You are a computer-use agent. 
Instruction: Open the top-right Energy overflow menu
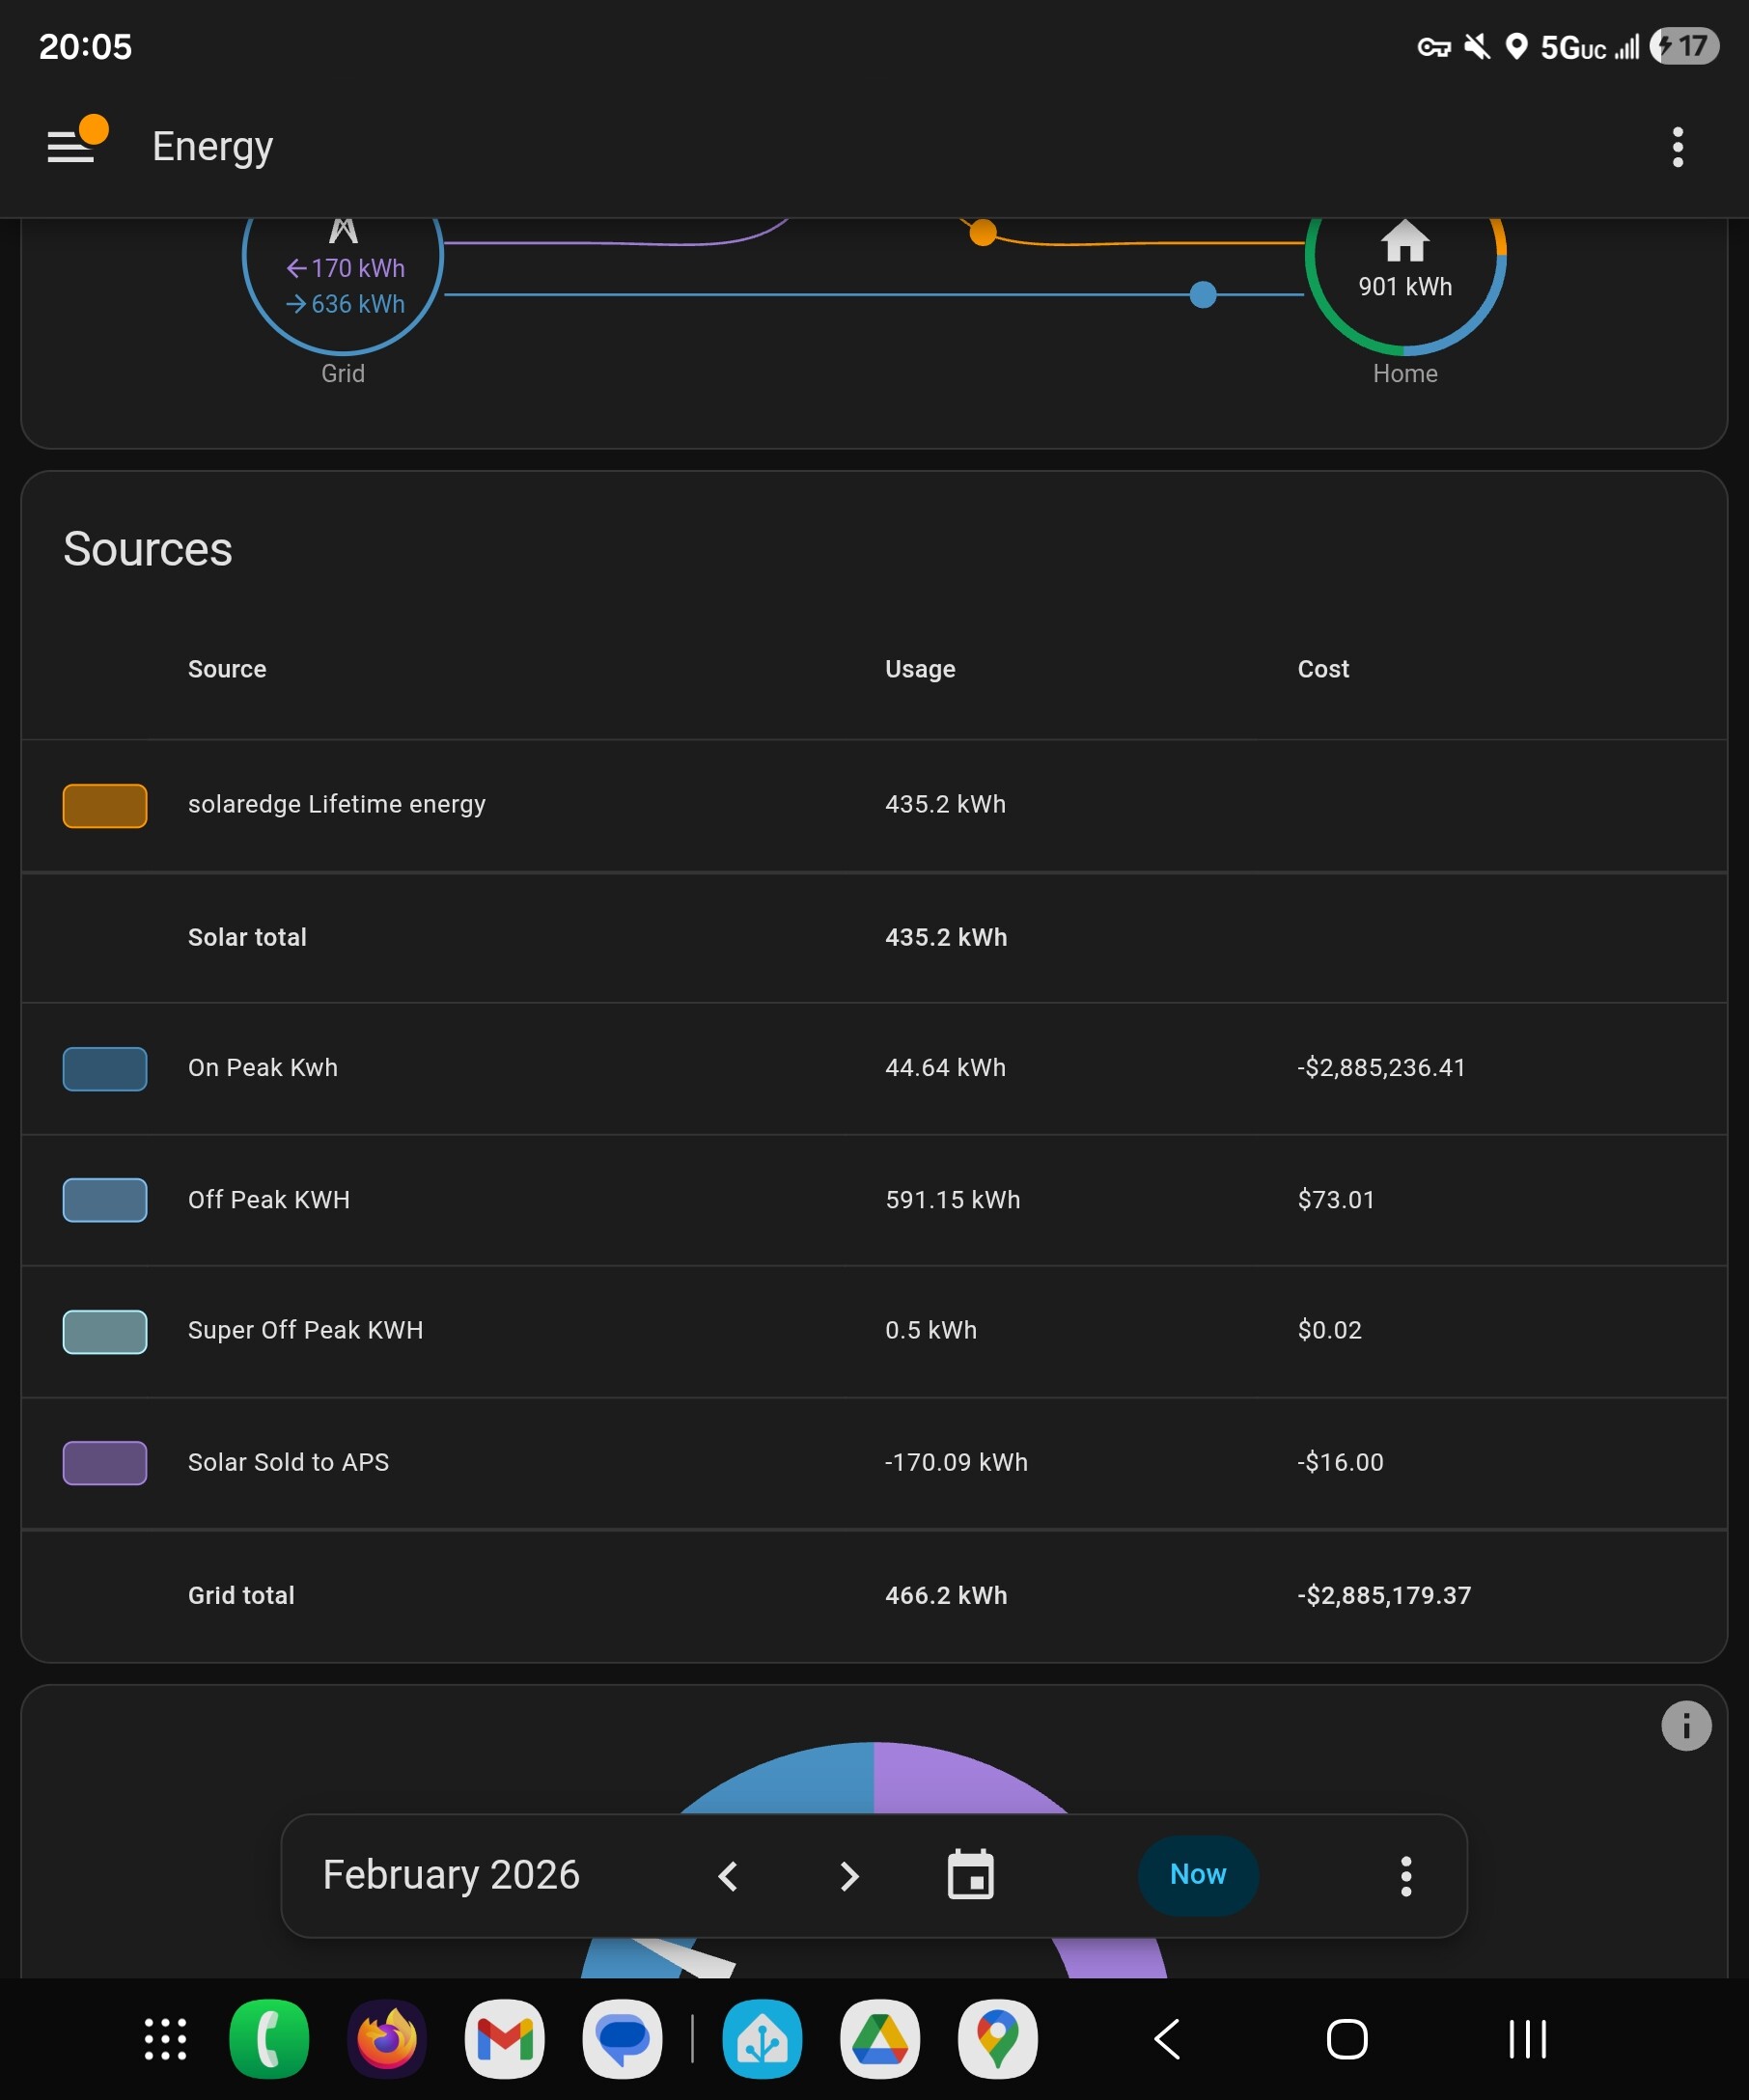pyautogui.click(x=1678, y=147)
